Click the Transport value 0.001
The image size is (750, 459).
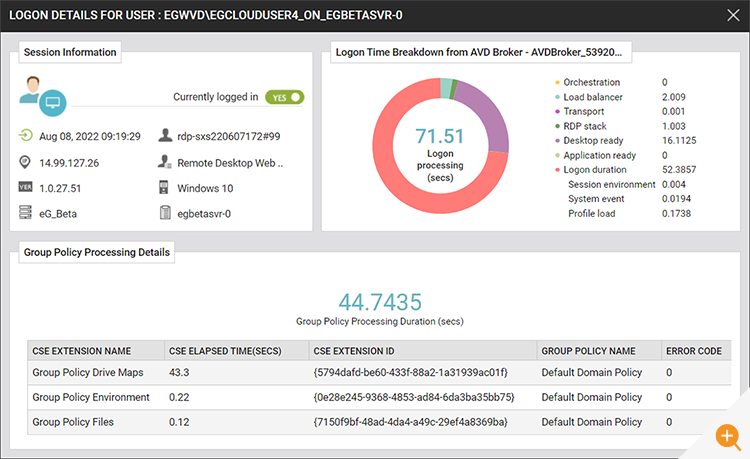point(673,111)
